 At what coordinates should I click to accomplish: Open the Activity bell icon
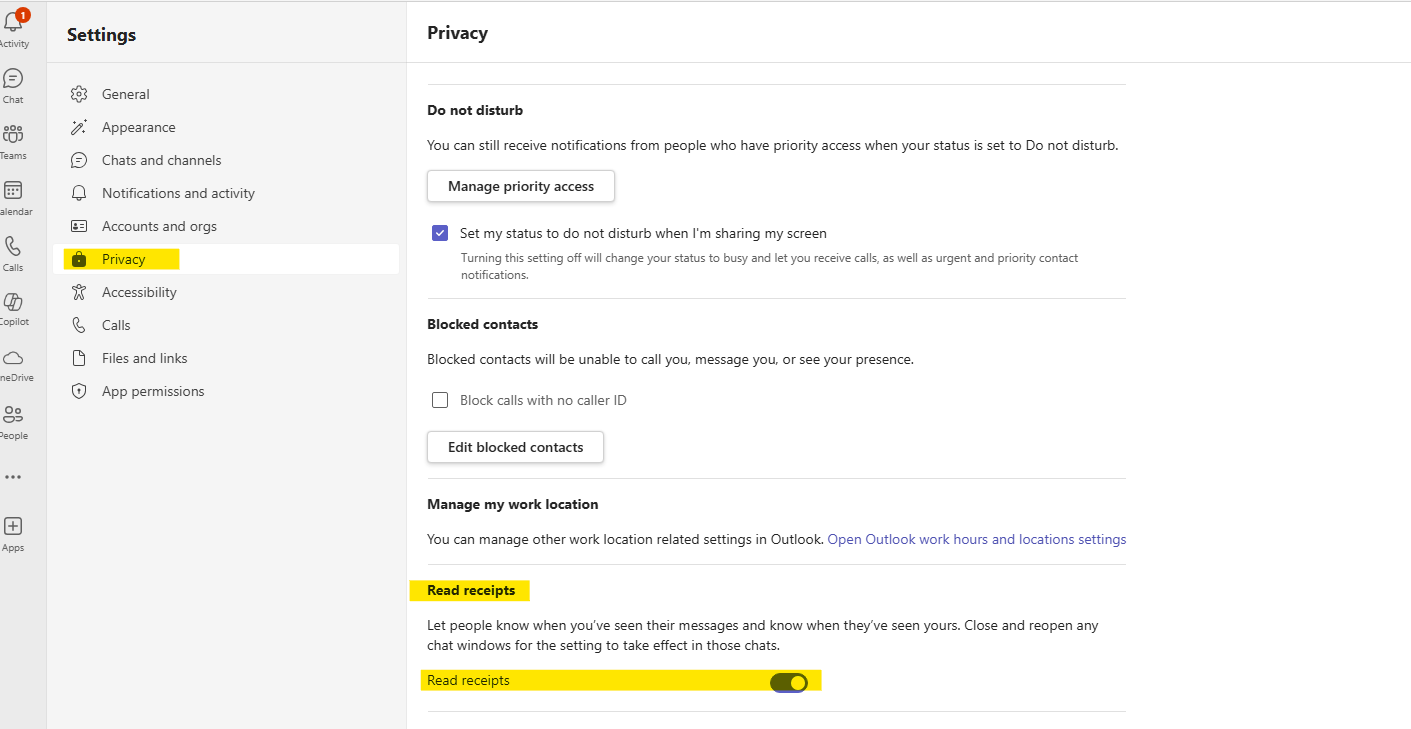[13, 24]
